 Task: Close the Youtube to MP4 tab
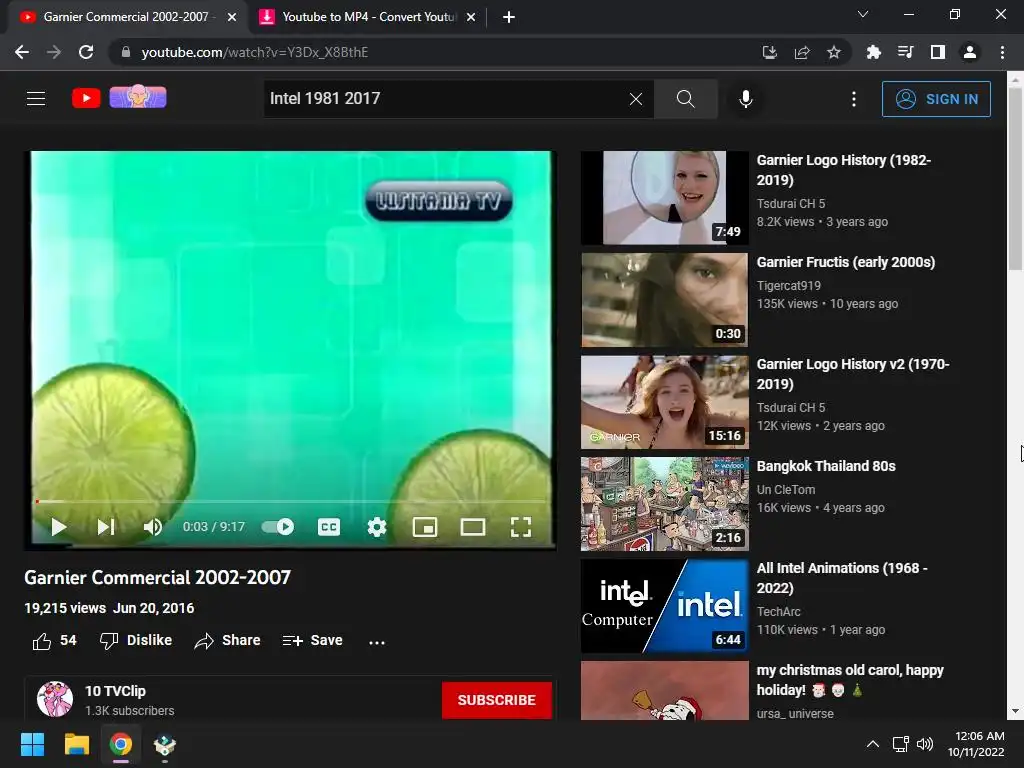pos(471,18)
